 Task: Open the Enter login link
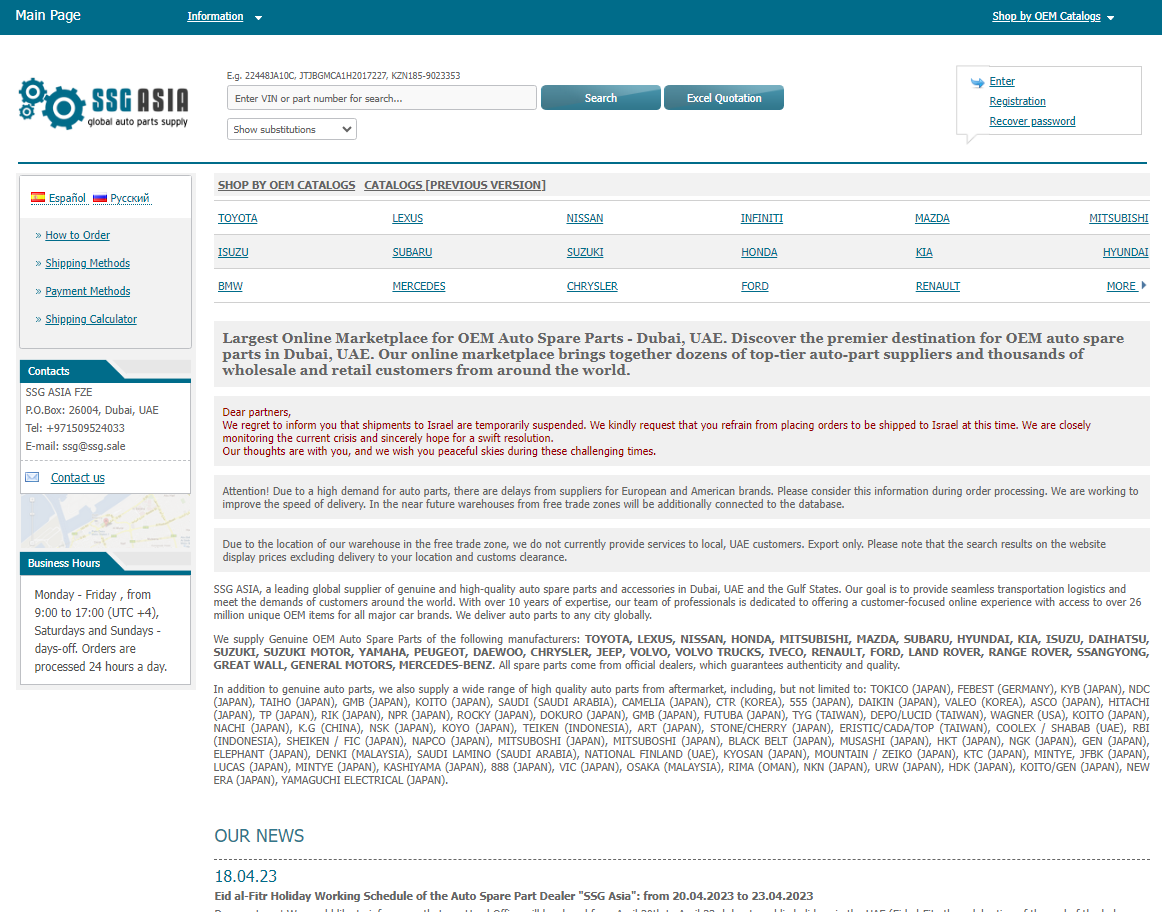[x=1002, y=81]
